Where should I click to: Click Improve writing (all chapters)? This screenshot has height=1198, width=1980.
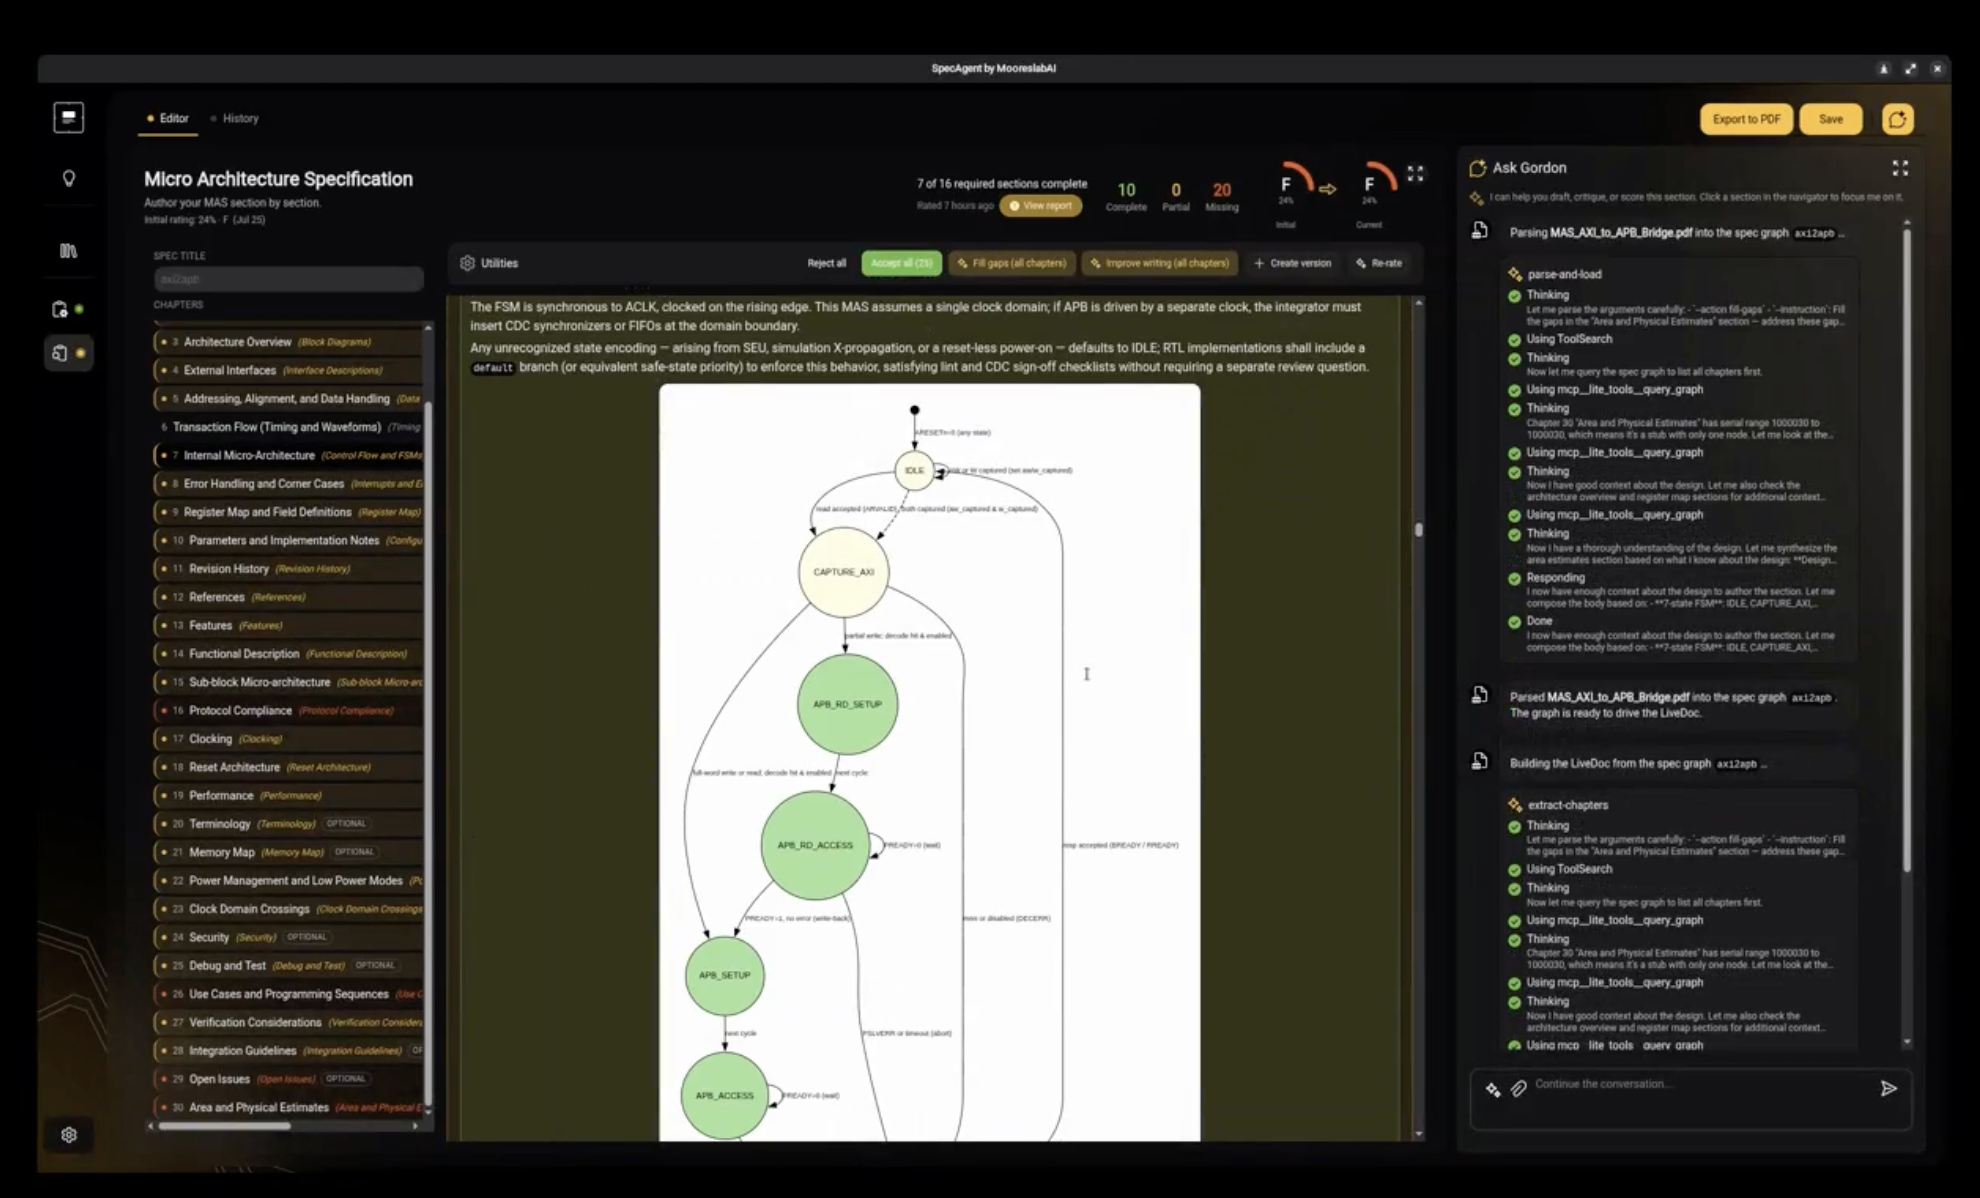tap(1160, 263)
